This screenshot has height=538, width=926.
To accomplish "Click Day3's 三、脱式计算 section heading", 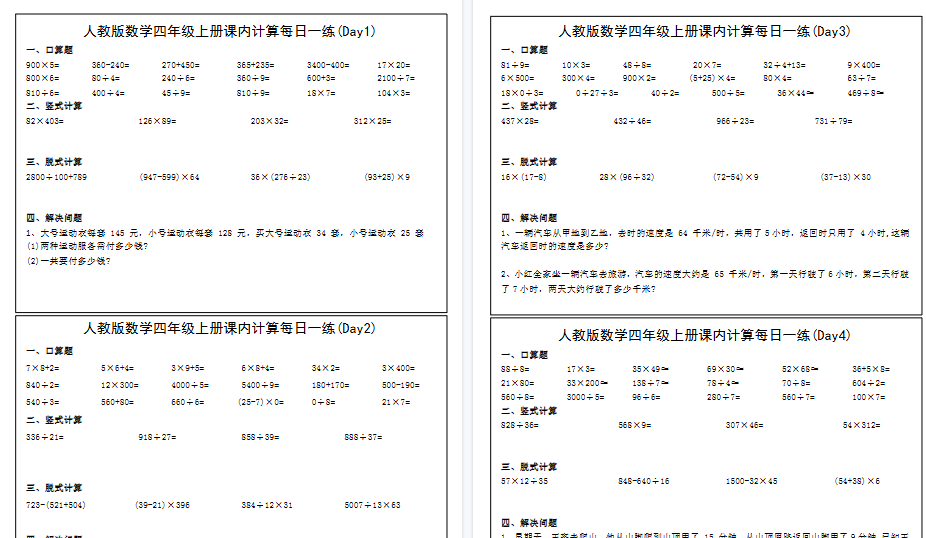I will click(x=529, y=161).
